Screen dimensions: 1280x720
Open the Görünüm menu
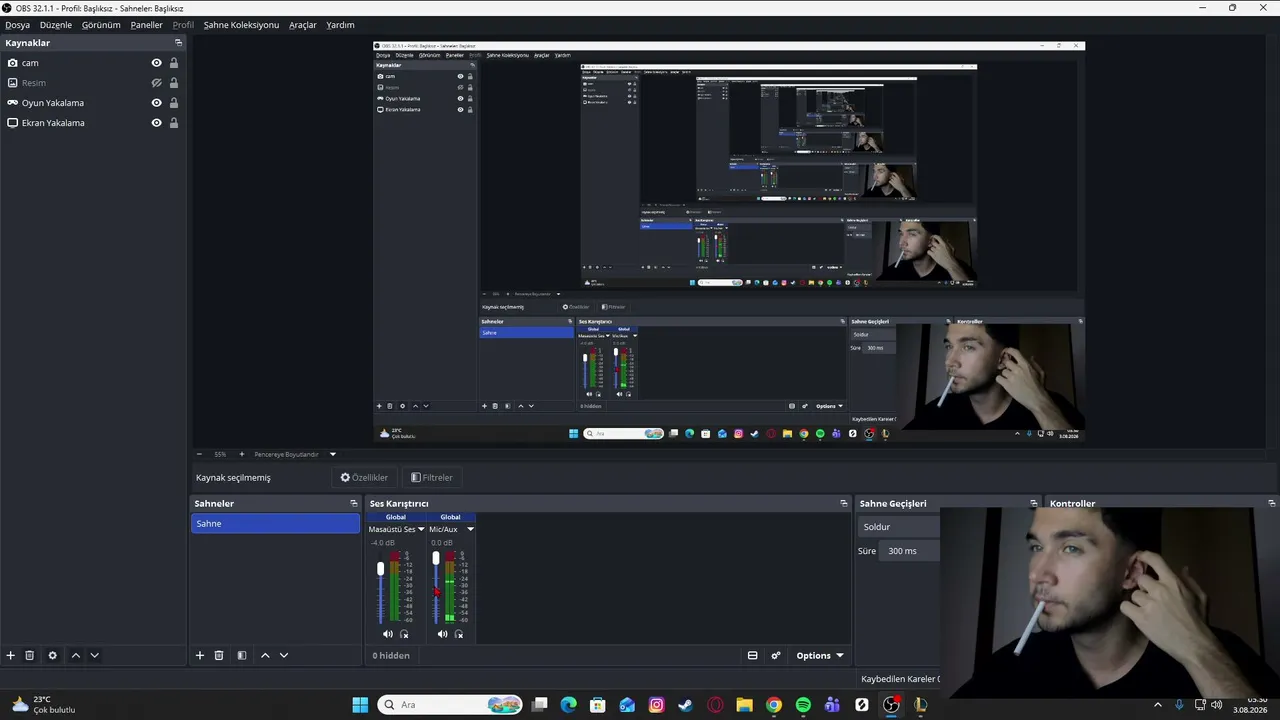point(101,25)
